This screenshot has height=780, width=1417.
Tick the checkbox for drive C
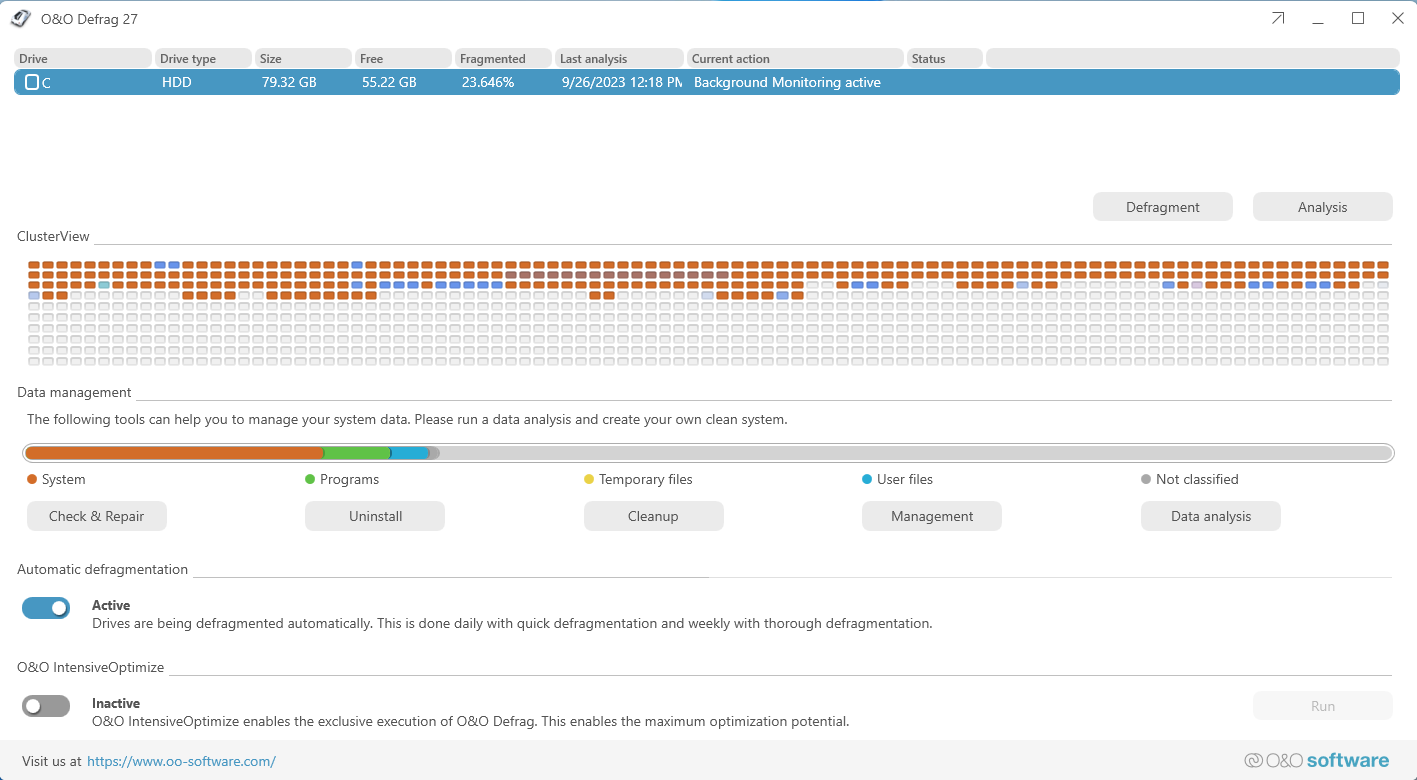coord(32,83)
